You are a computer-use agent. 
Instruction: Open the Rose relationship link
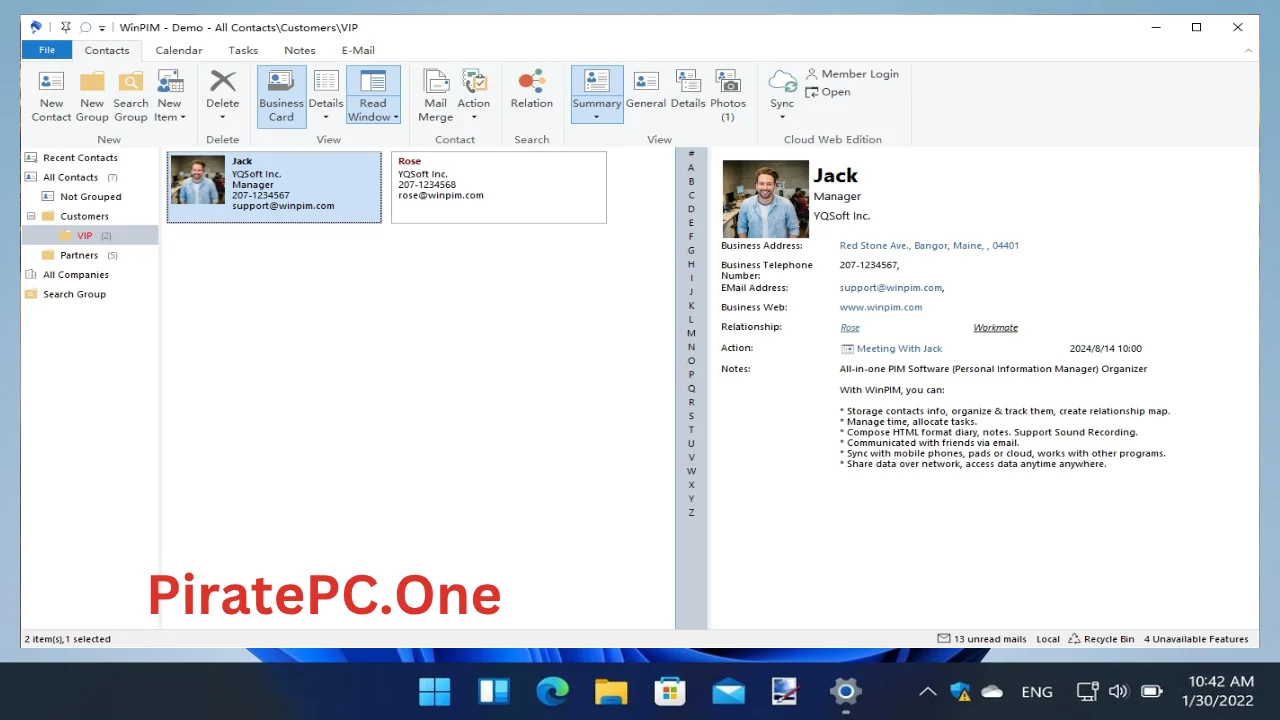850,328
